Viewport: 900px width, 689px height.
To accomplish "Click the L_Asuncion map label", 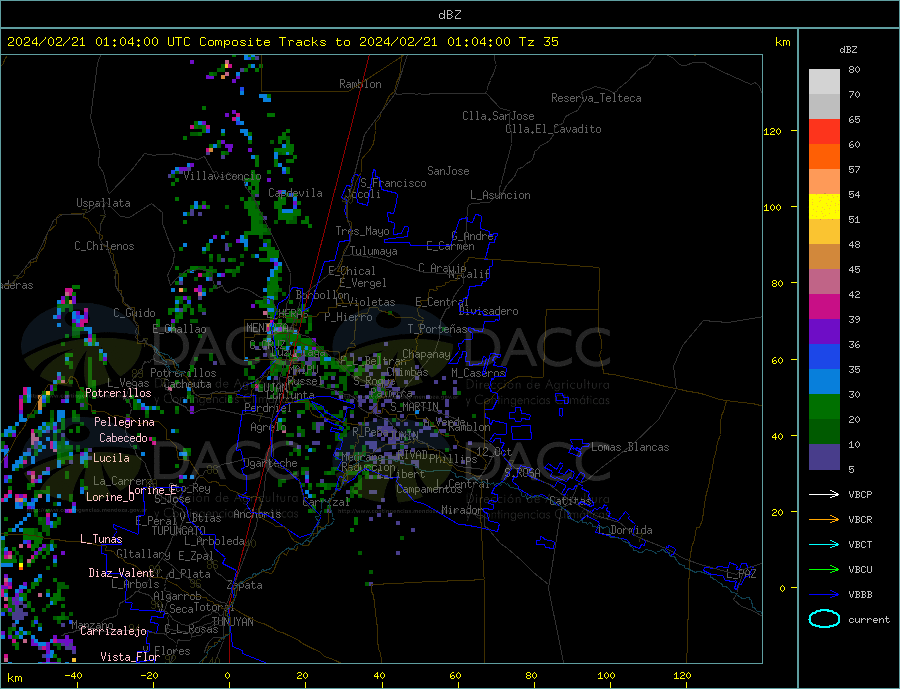I will coord(500,195).
